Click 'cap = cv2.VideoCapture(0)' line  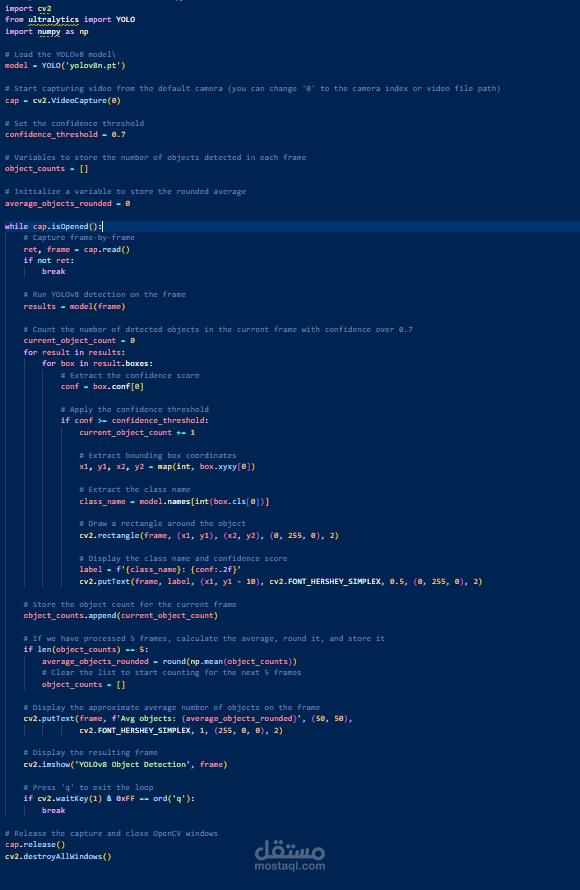coord(62,100)
